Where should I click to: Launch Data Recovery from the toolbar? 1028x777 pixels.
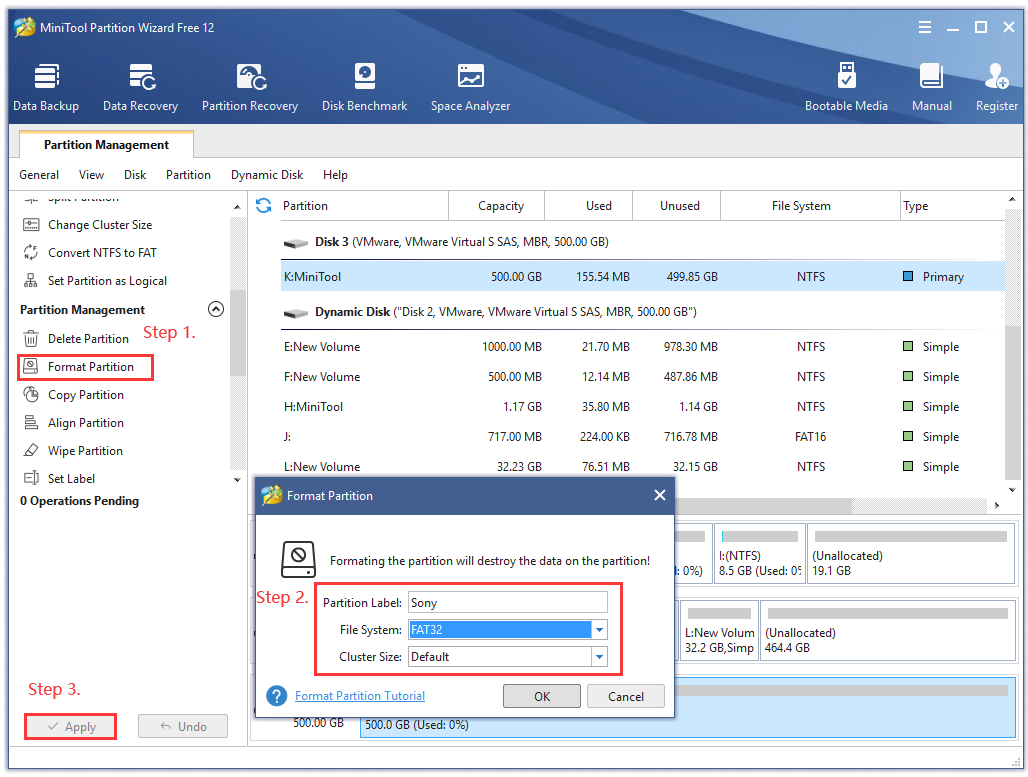pyautogui.click(x=140, y=87)
